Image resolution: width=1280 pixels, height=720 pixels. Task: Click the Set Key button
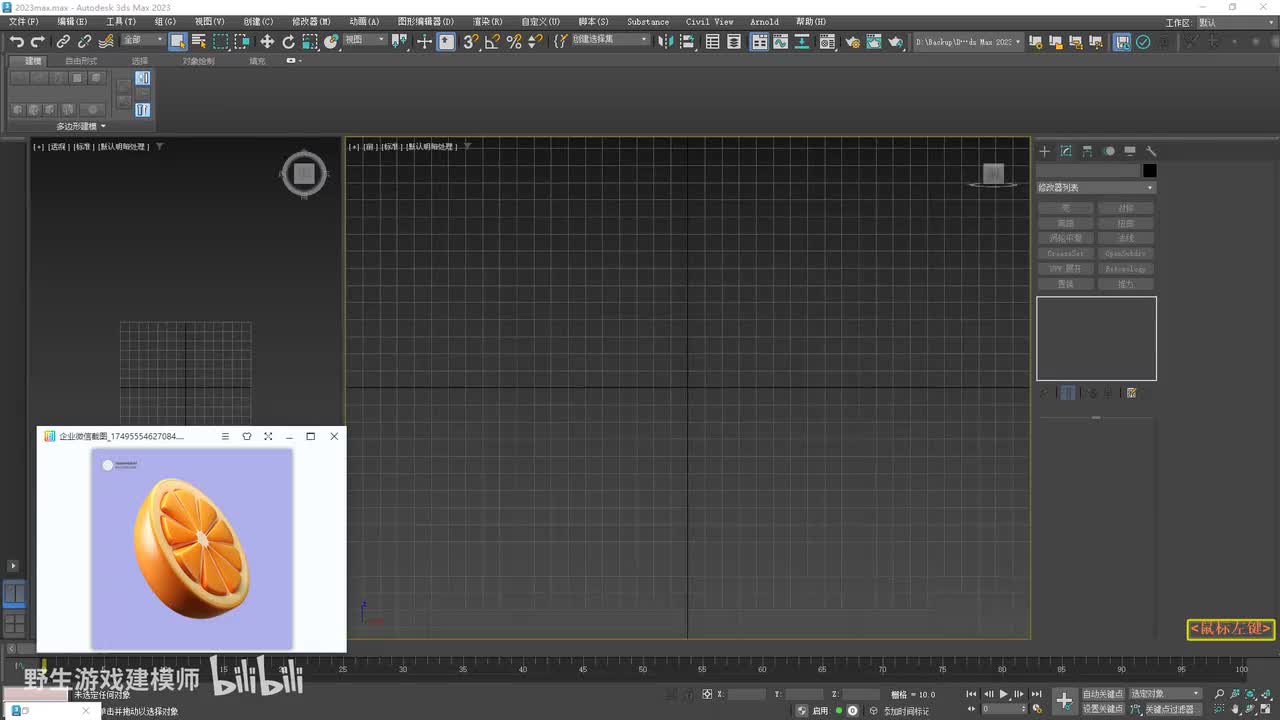pyautogui.click(x=1103, y=709)
